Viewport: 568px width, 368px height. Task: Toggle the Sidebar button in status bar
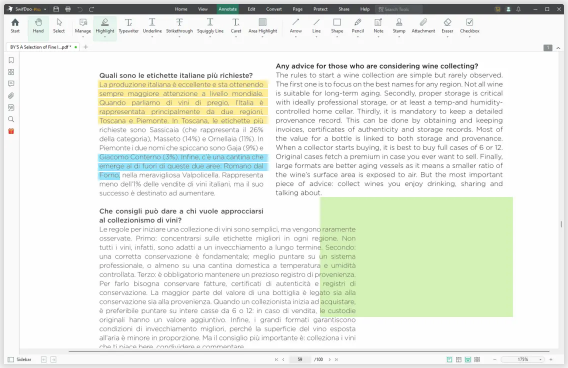20,359
